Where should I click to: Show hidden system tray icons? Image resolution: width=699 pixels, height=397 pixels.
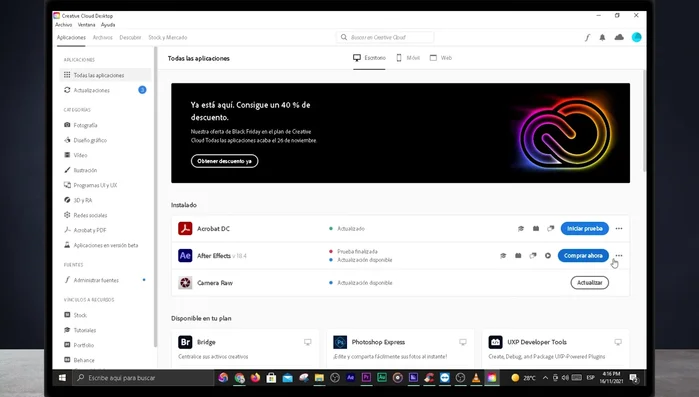[545, 378]
